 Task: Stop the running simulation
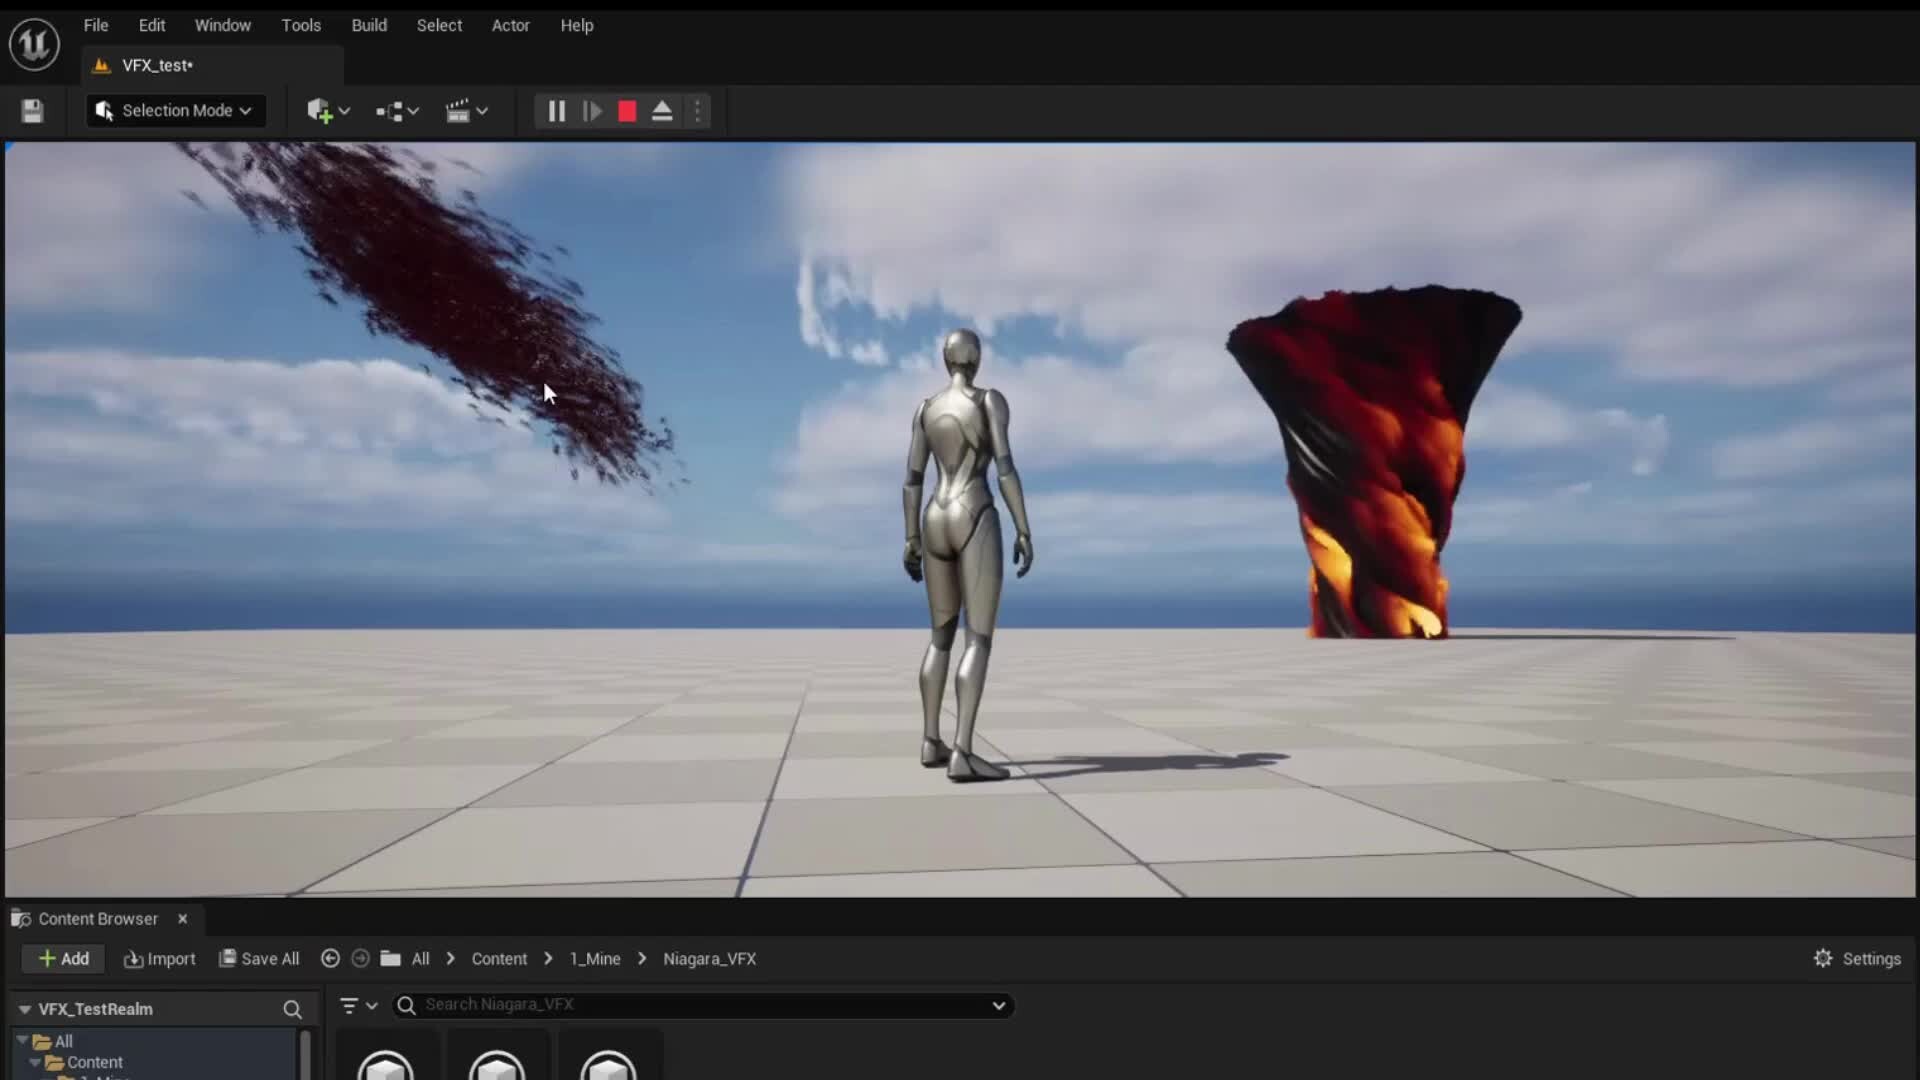(x=626, y=110)
